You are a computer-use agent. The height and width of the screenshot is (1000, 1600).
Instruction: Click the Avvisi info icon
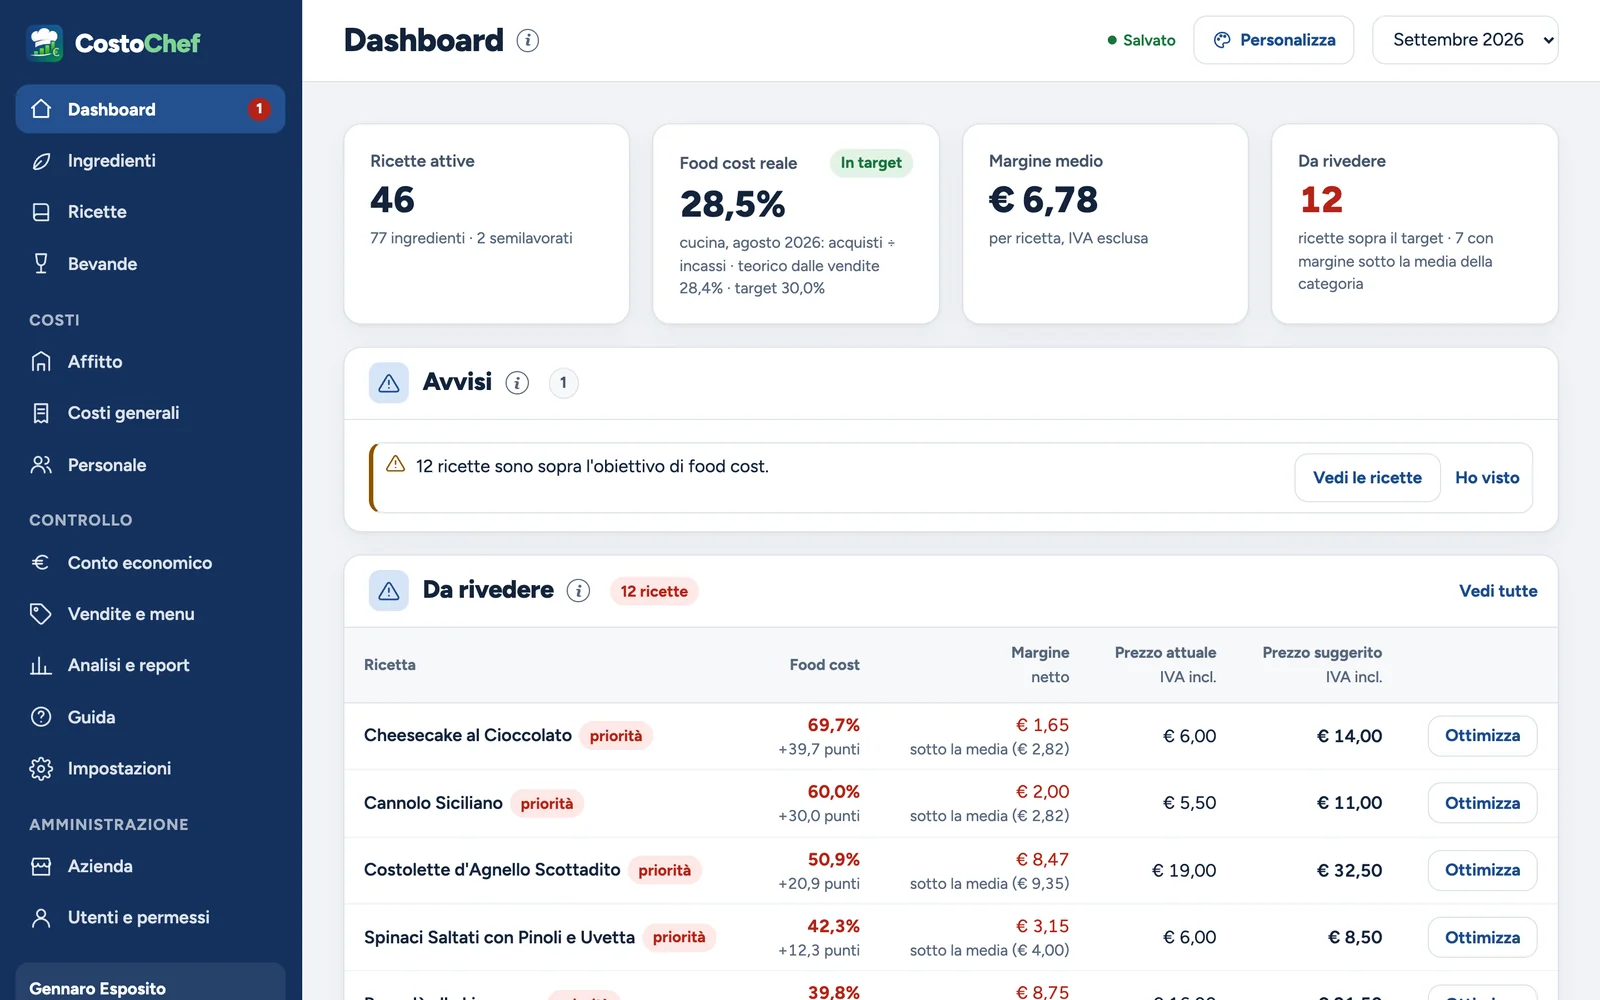tap(517, 383)
